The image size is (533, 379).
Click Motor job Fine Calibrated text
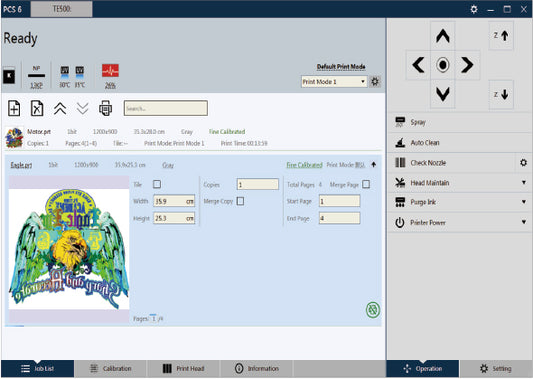coord(227,132)
